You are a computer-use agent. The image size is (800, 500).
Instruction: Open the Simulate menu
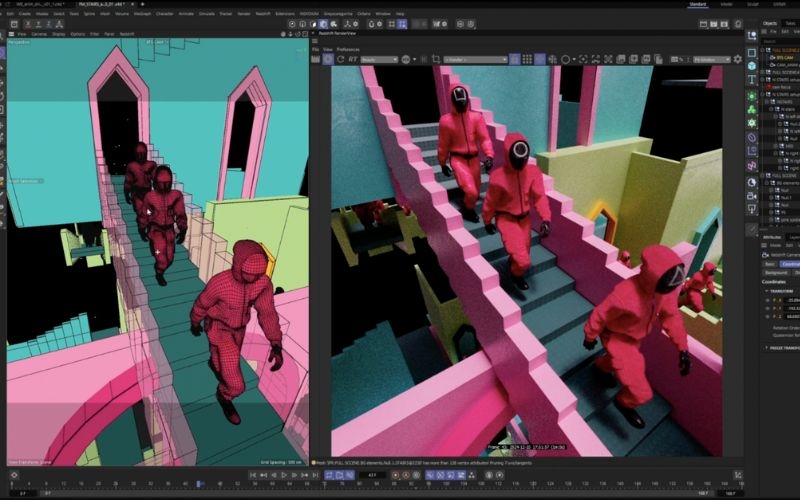(207, 14)
